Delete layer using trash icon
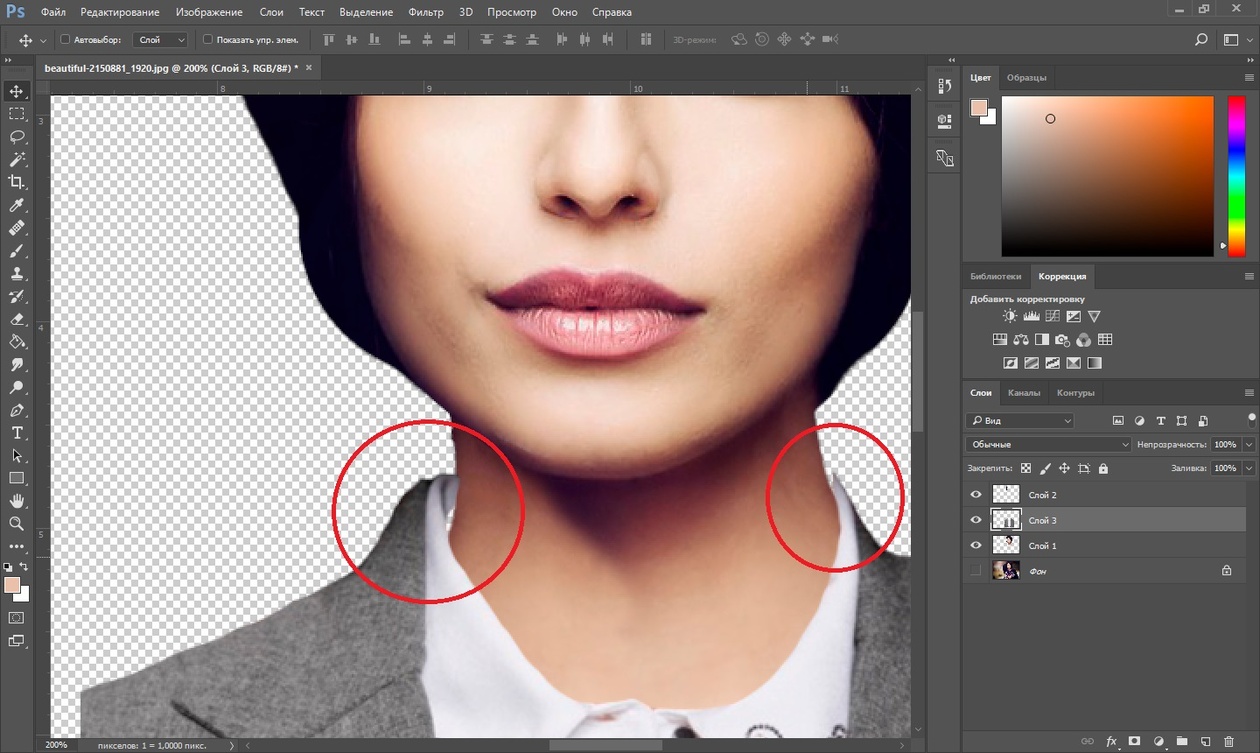Image resolution: width=1260 pixels, height=753 pixels. coord(1230,741)
